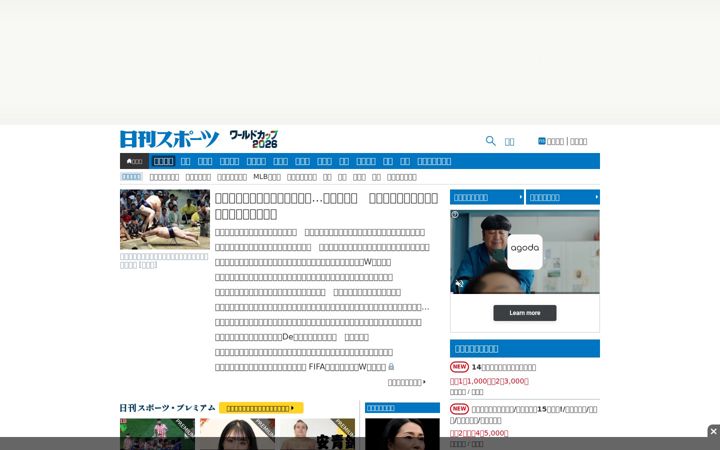Viewport: 720px width, 450px height.
Task: Click the agoda logo tile in the video ad
Action: coord(525,252)
